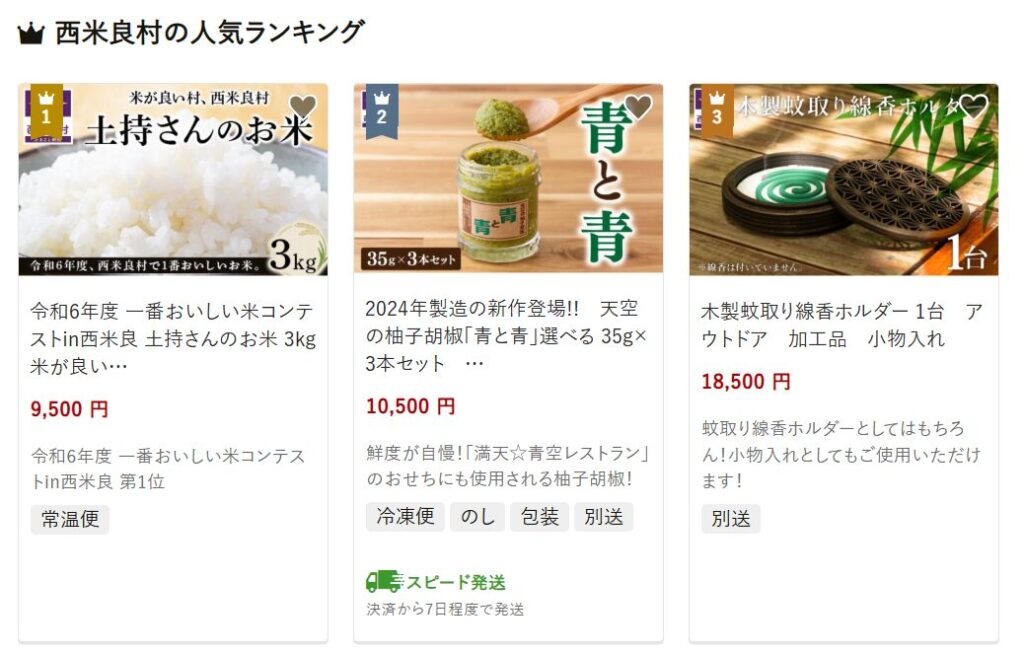Favorite the rice product with heart icon

(302, 106)
